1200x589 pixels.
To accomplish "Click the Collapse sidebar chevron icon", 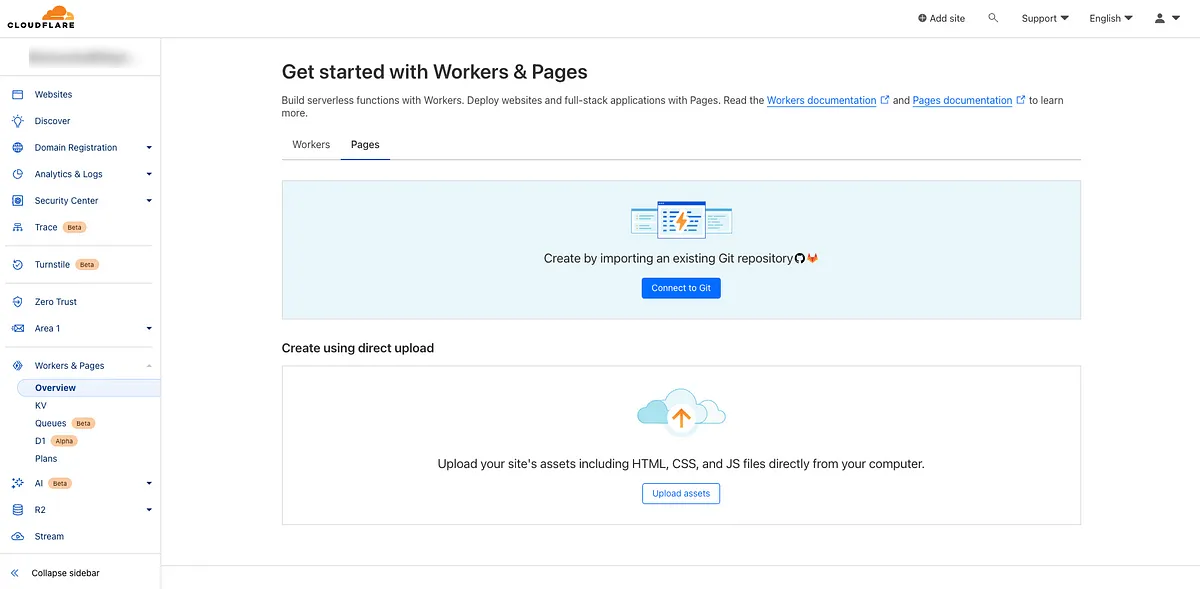I will pos(15,573).
